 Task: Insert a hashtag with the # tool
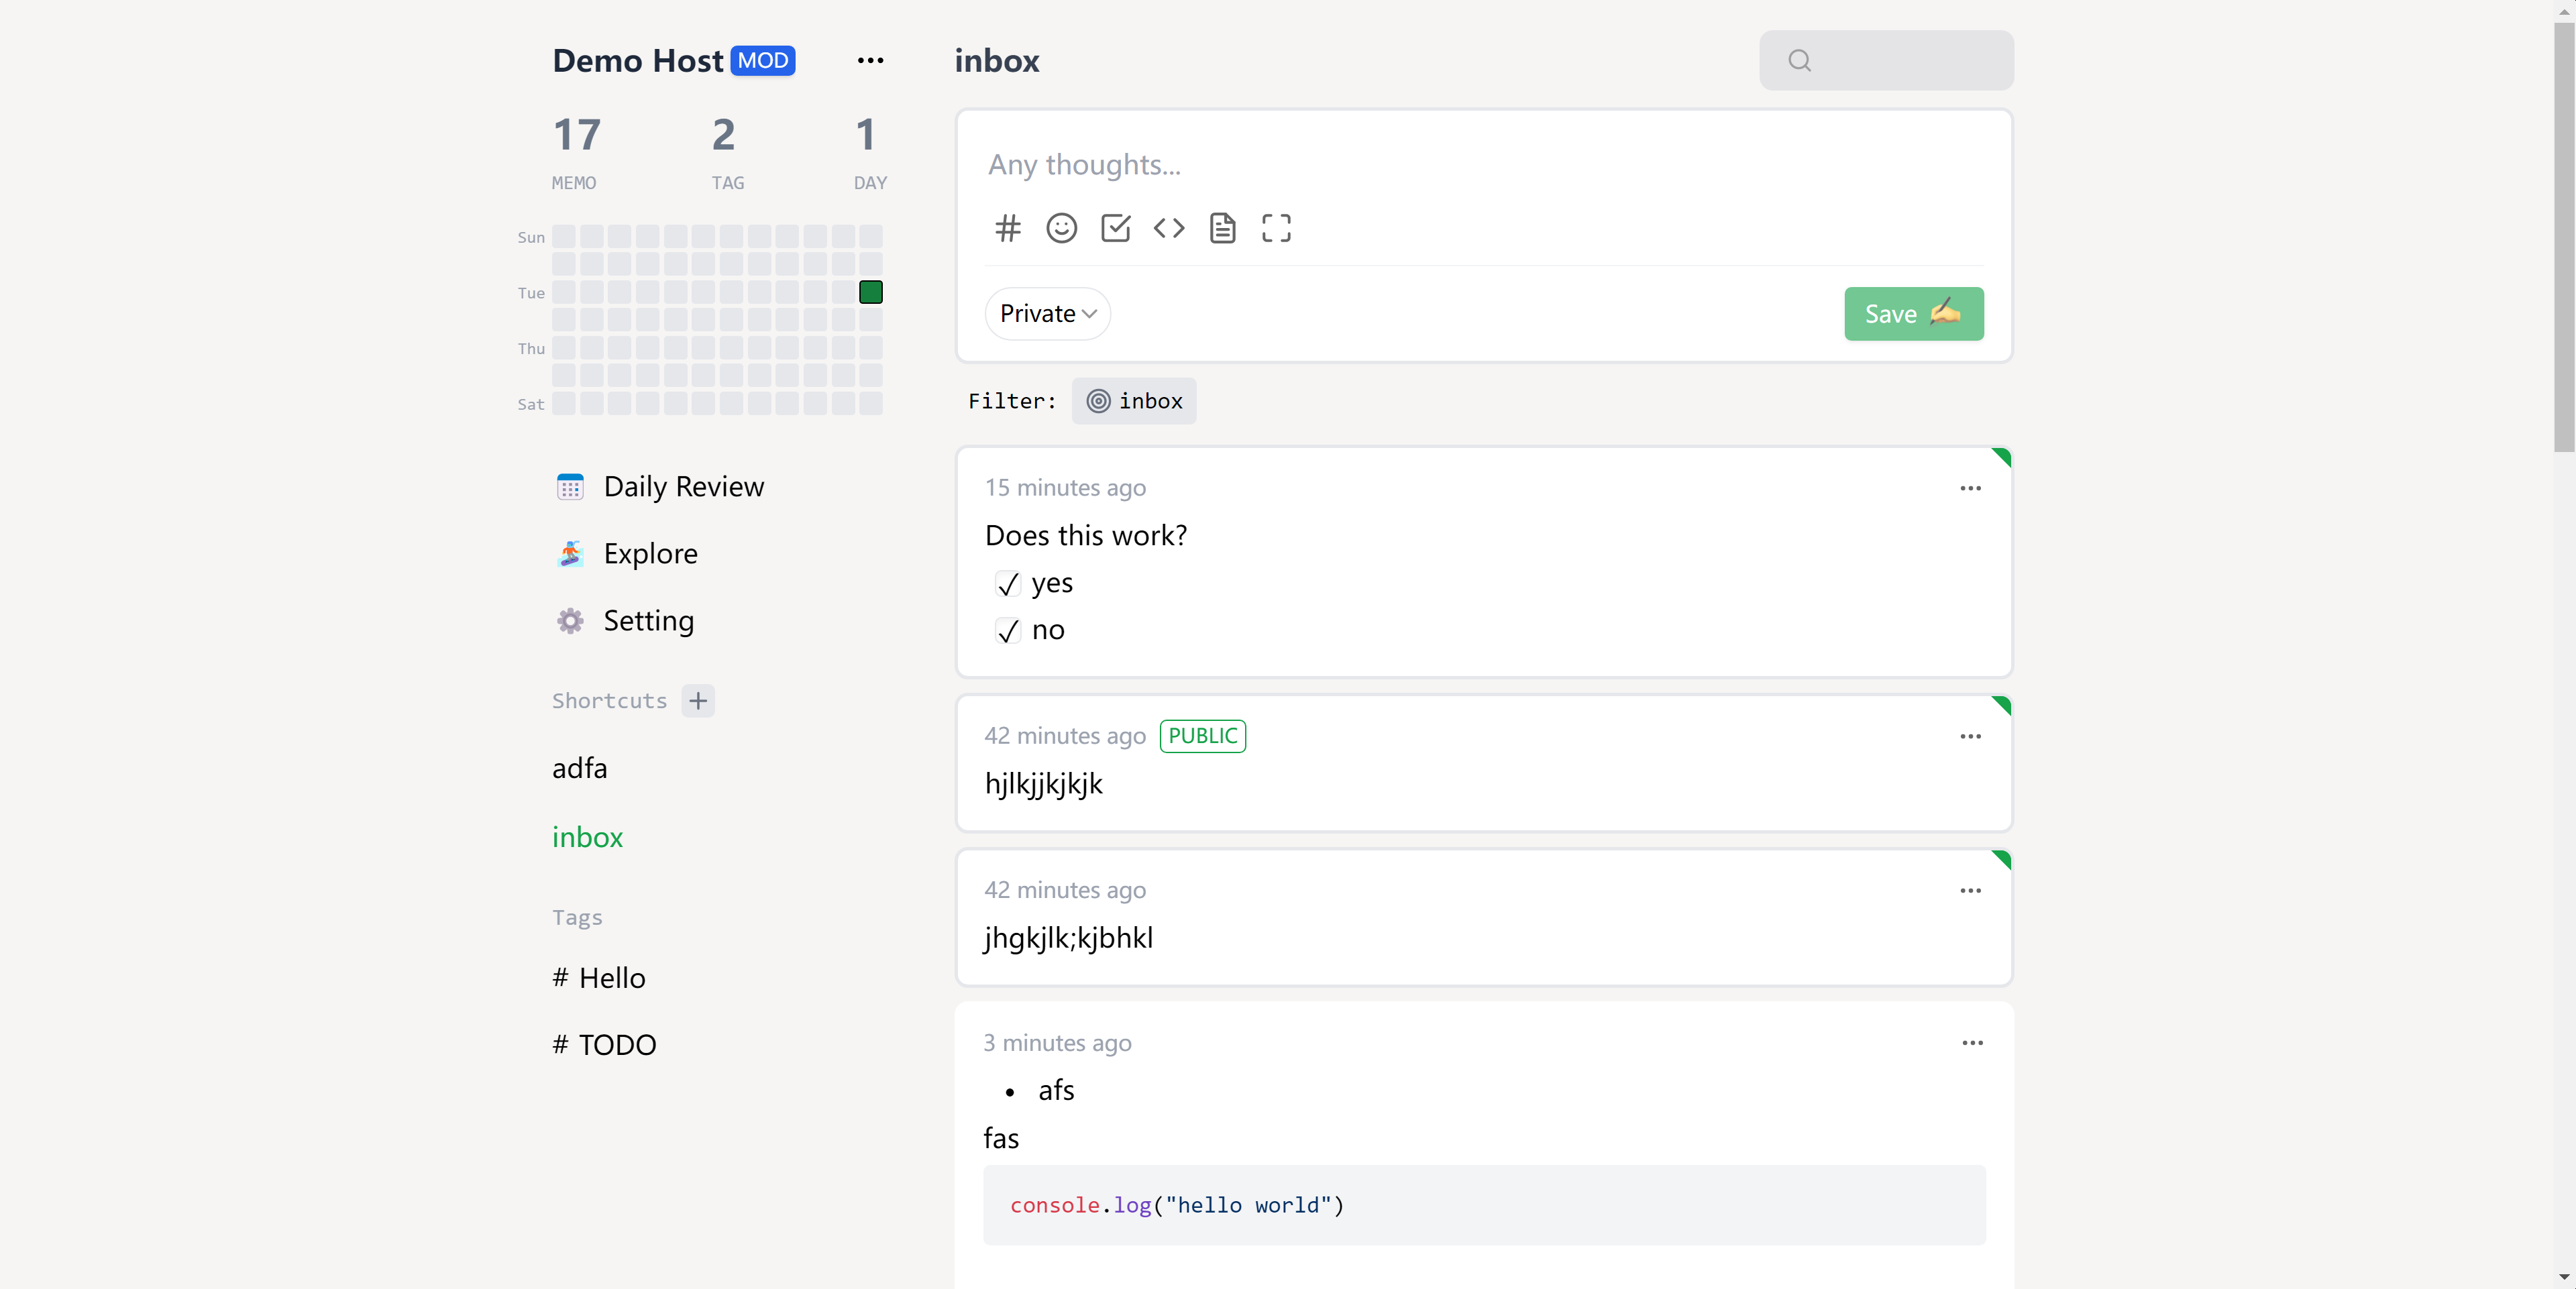(1008, 228)
